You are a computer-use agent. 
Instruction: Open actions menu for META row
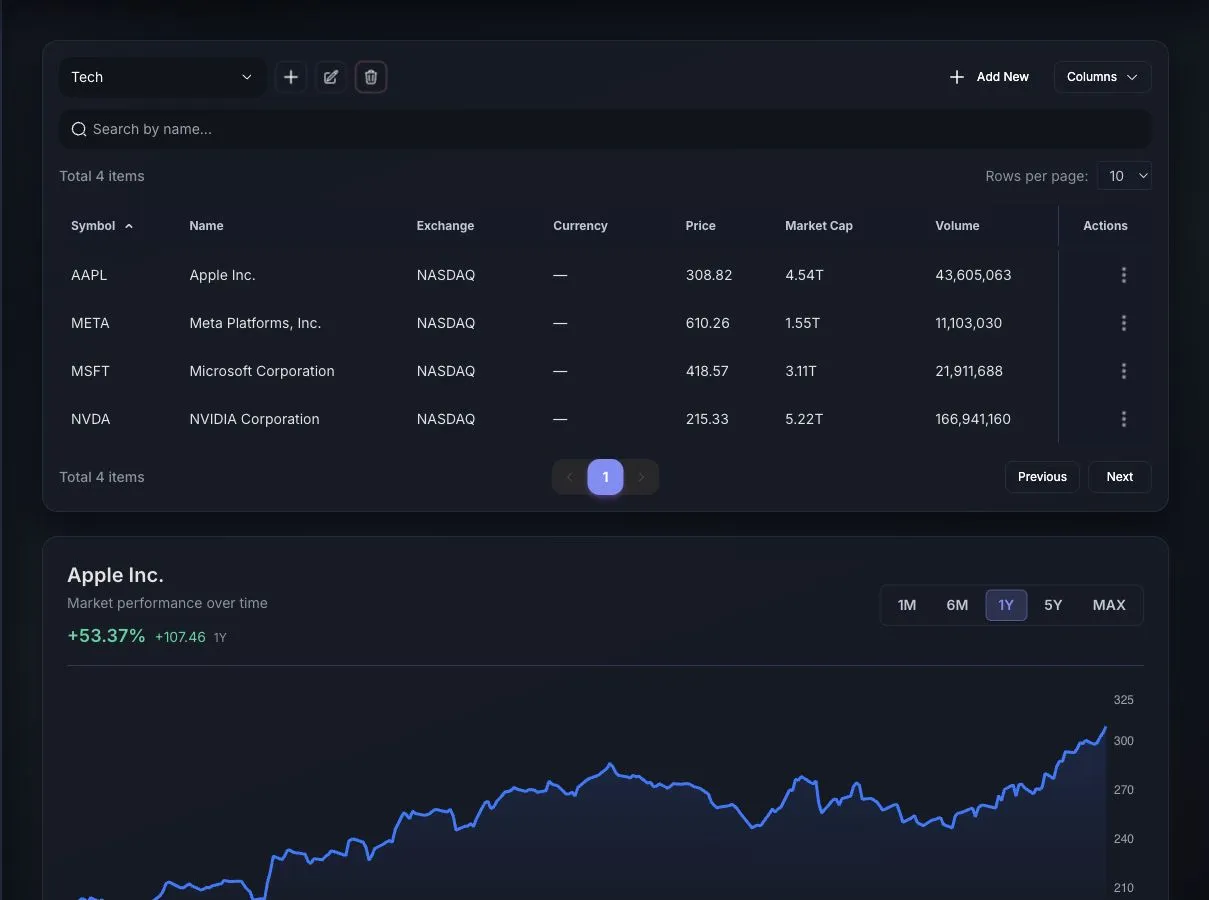coord(1124,323)
